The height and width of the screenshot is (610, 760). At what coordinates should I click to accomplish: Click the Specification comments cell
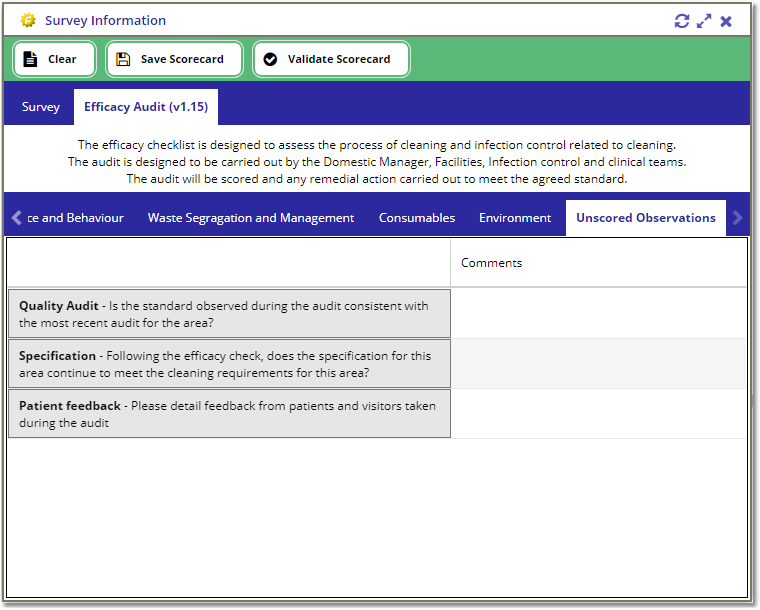click(598, 363)
